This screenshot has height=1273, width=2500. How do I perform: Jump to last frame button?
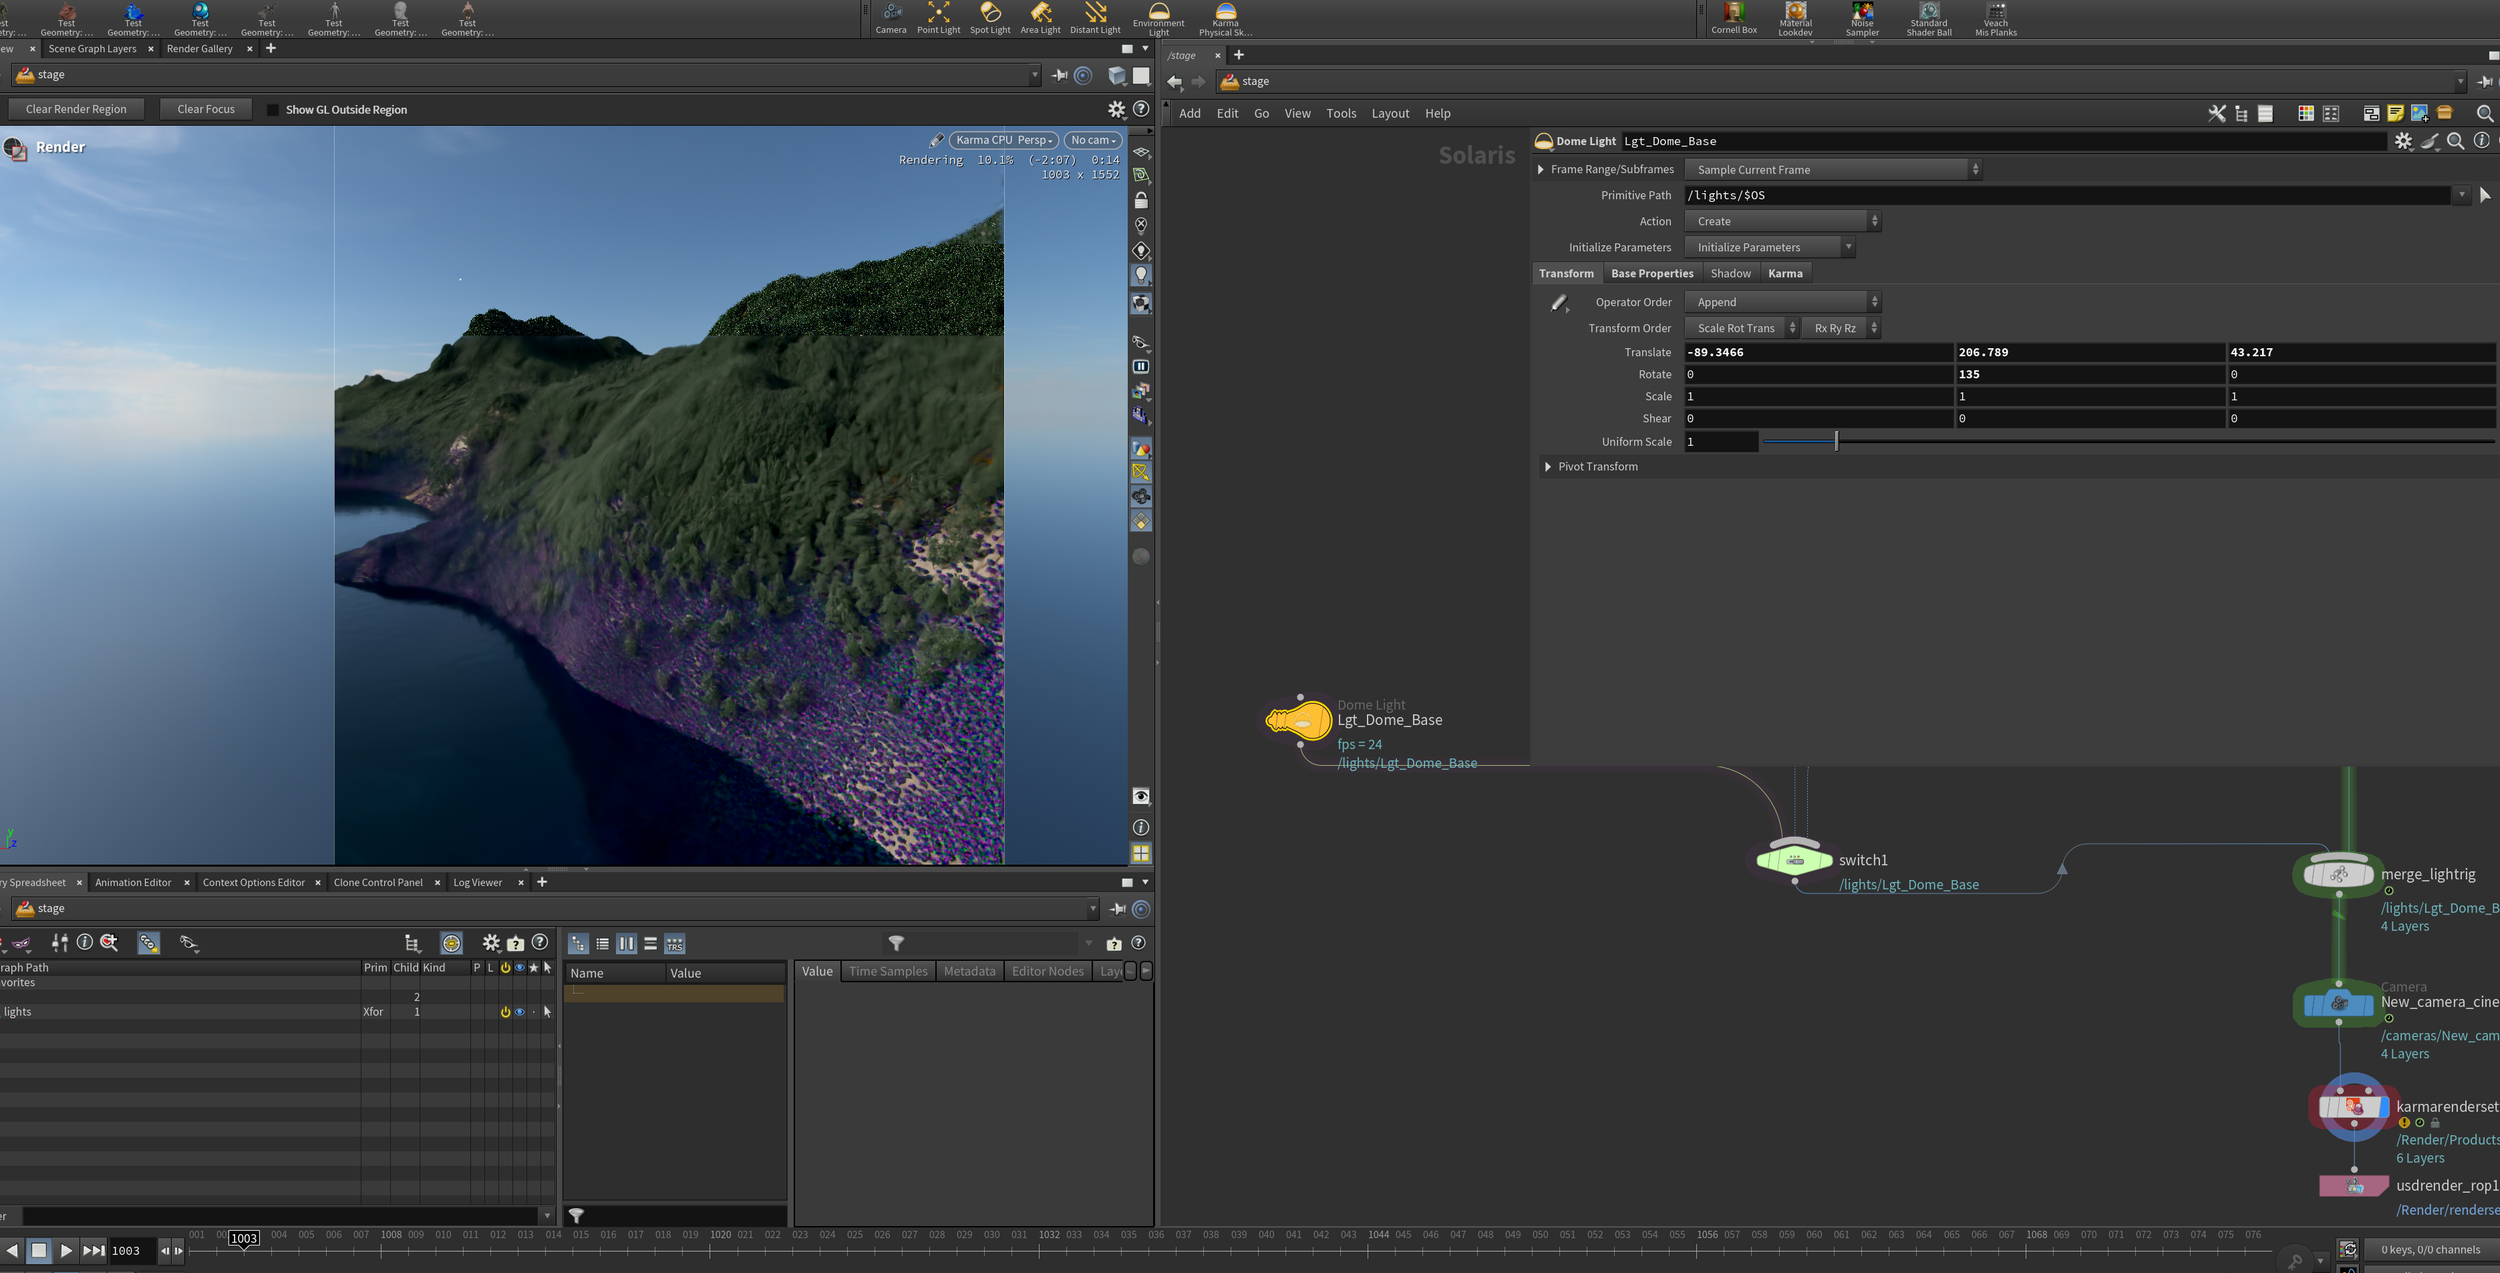93,1250
